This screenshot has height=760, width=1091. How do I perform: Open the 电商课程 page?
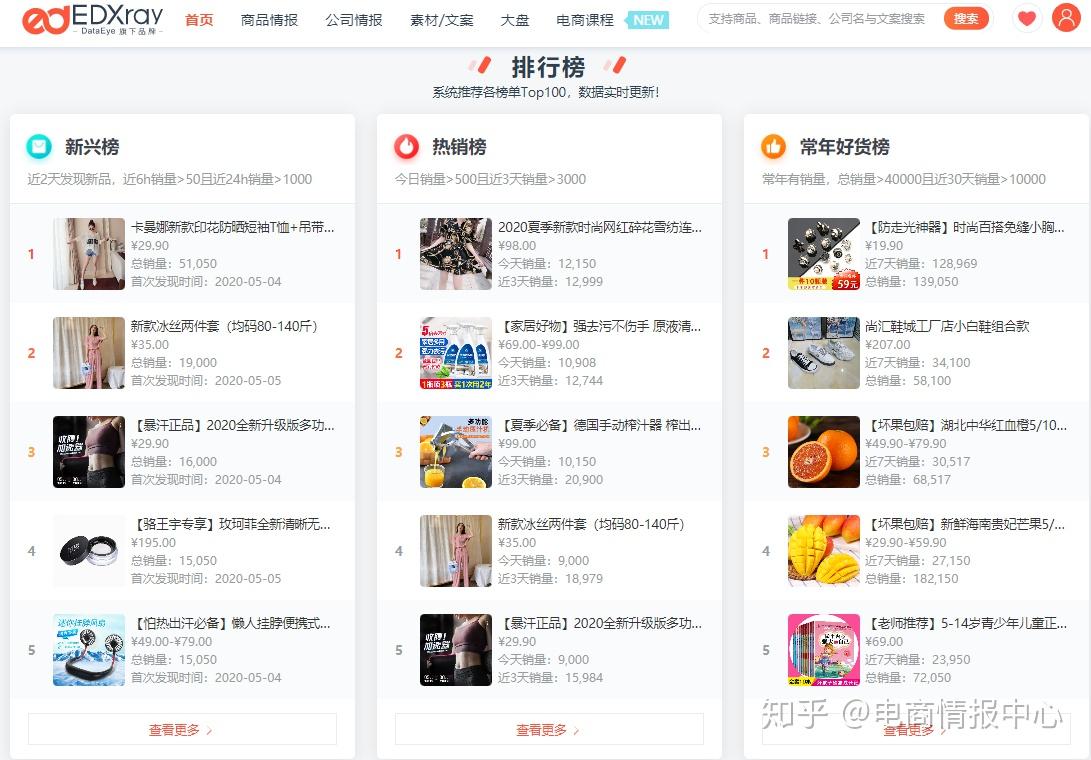click(585, 18)
